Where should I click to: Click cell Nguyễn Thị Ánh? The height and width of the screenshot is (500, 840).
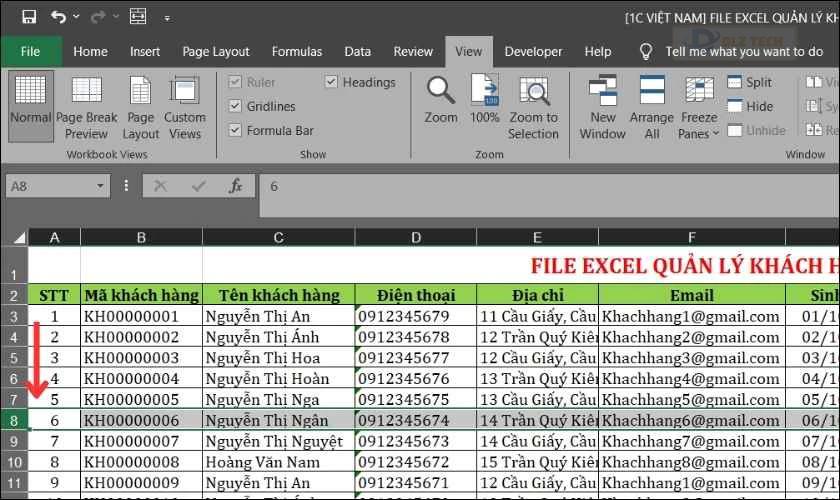click(279, 337)
